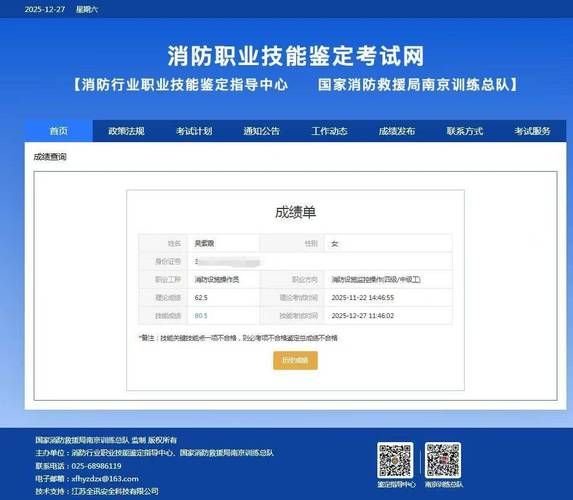Click the skill exam time 2025-12-27 11:46:02
The width and height of the screenshot is (573, 500).
point(363,315)
